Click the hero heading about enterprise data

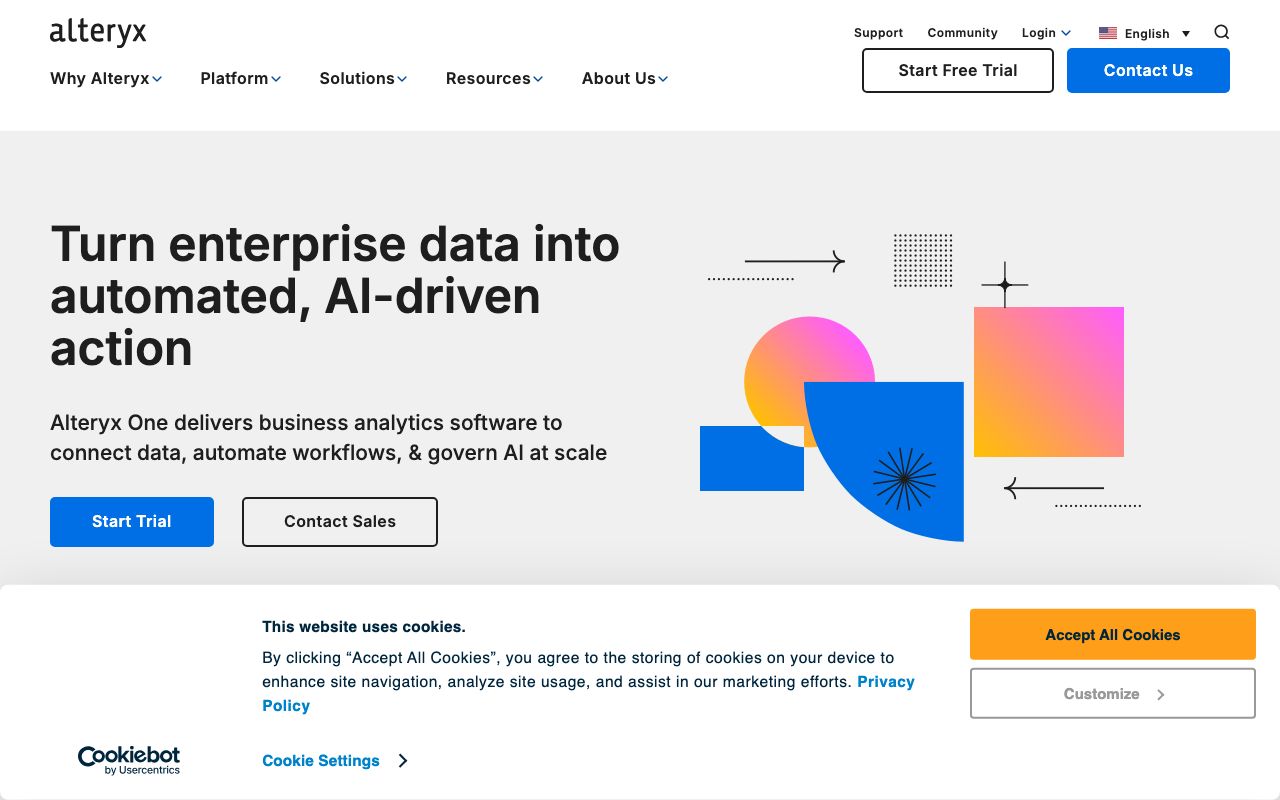(x=335, y=296)
